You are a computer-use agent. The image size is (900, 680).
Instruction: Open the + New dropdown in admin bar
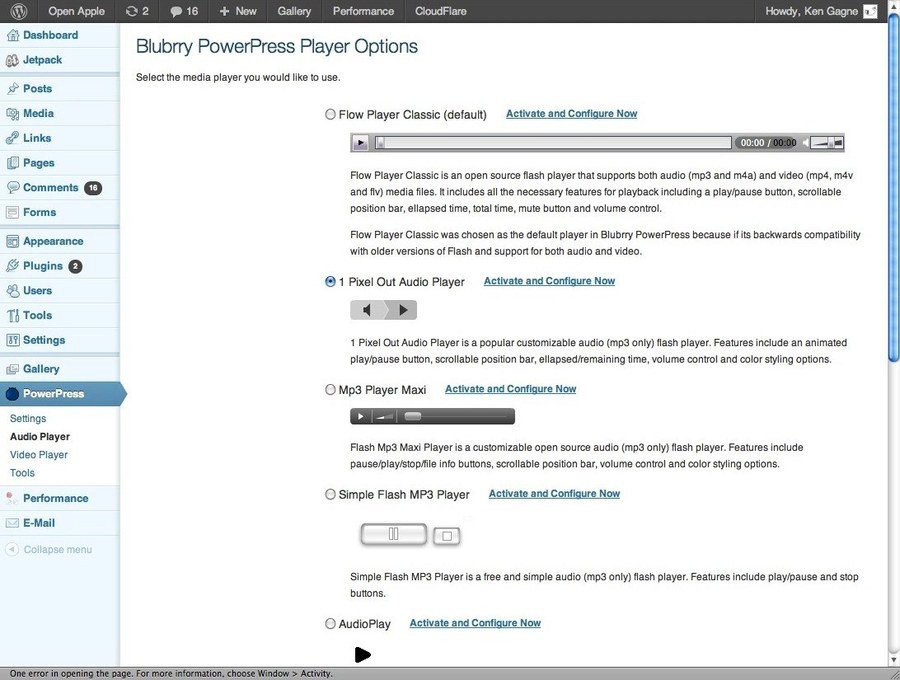point(238,11)
